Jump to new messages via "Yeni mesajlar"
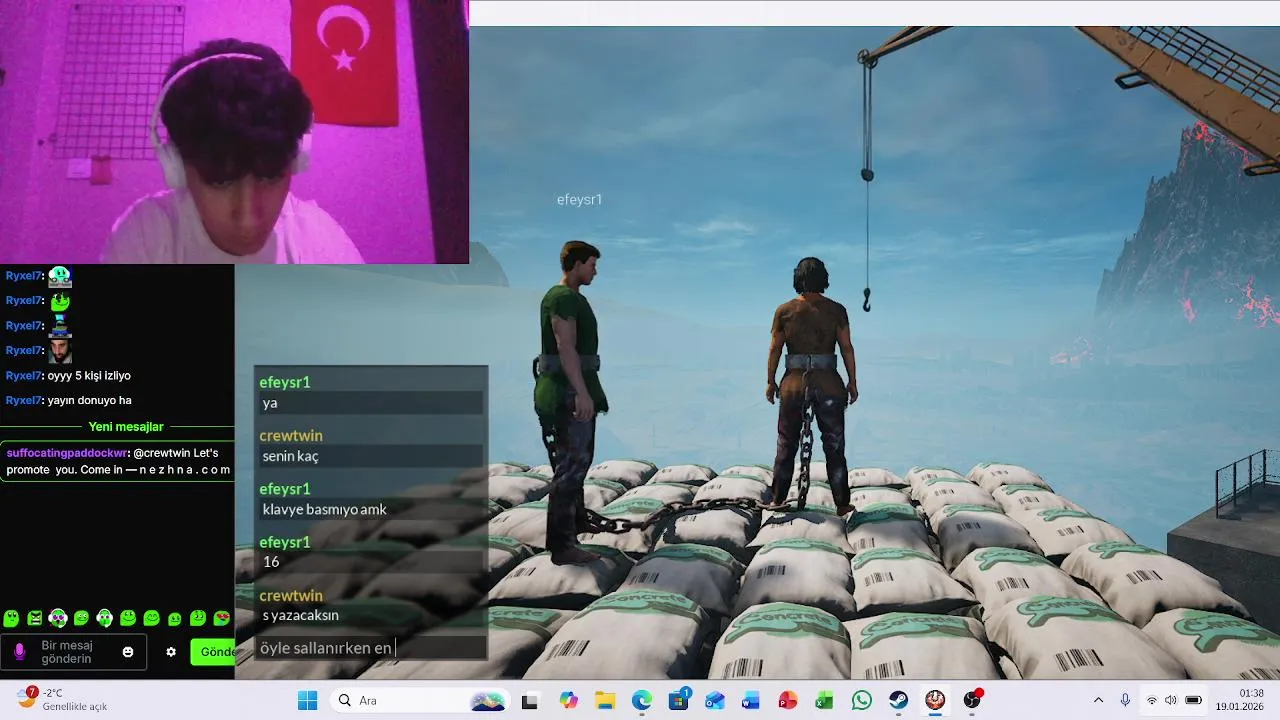This screenshot has width=1280, height=720. click(x=126, y=427)
